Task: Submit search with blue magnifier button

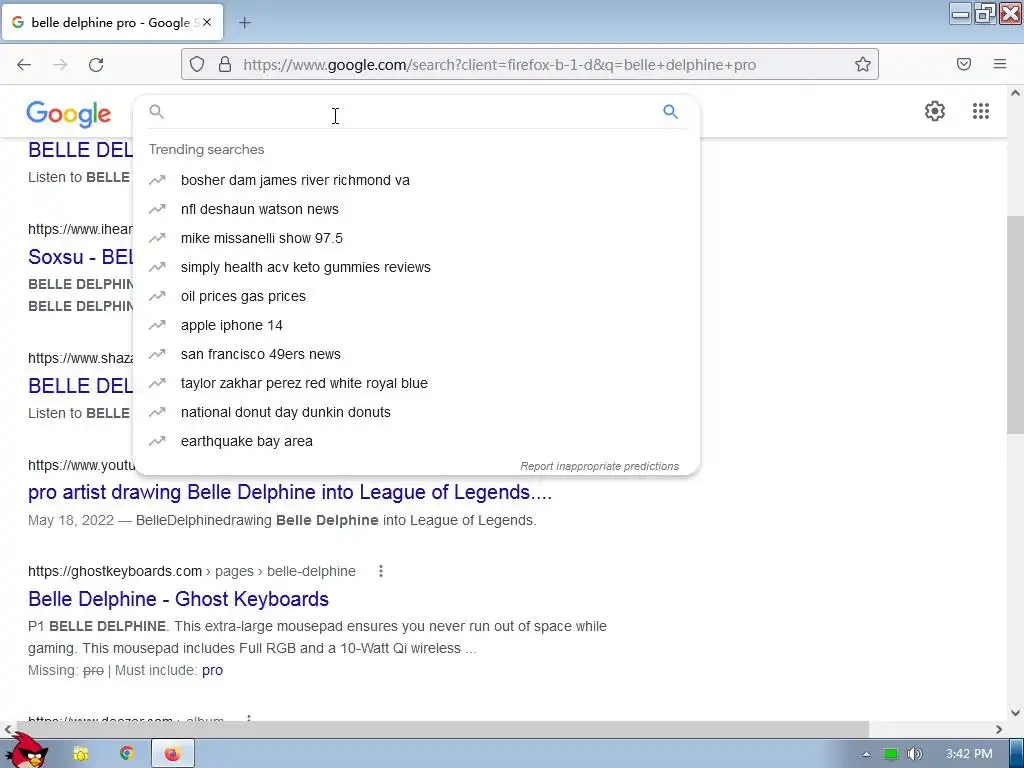Action: click(671, 112)
